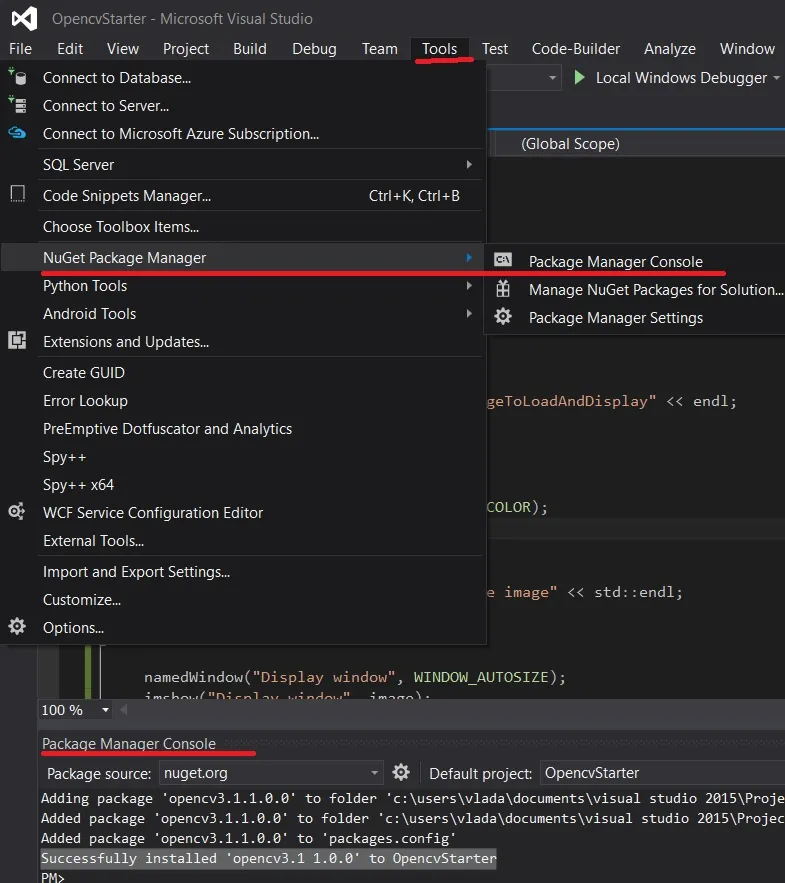This screenshot has height=883, width=785.
Task: Expand the Android Tools submenu arrow
Action: 469,314
